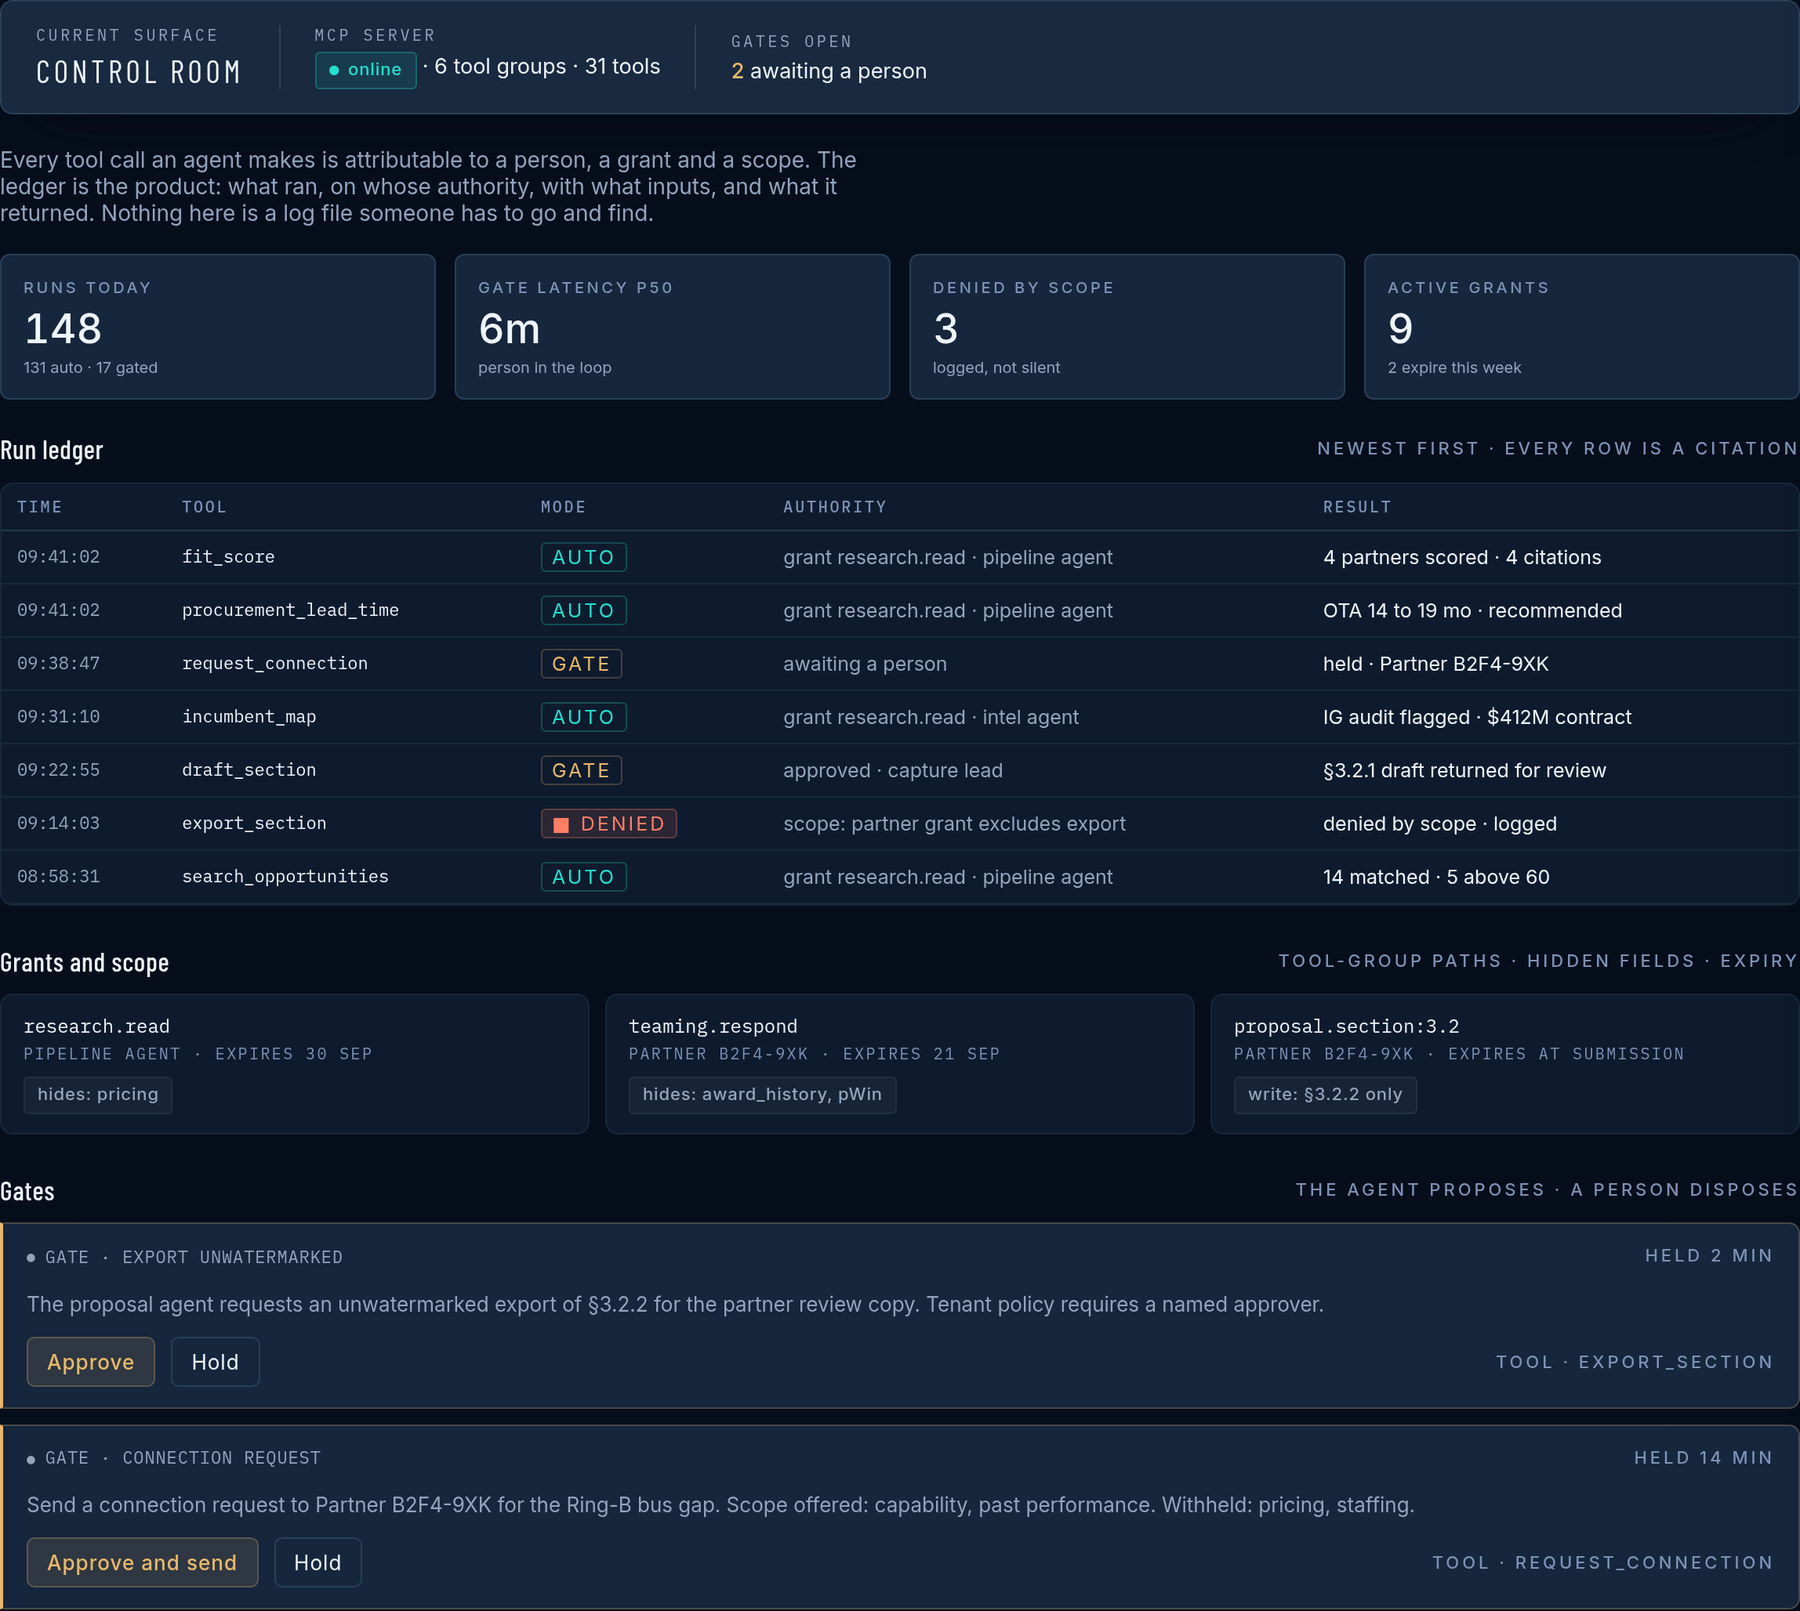Click the AUTO badge on search_opportunities row

[x=584, y=876]
